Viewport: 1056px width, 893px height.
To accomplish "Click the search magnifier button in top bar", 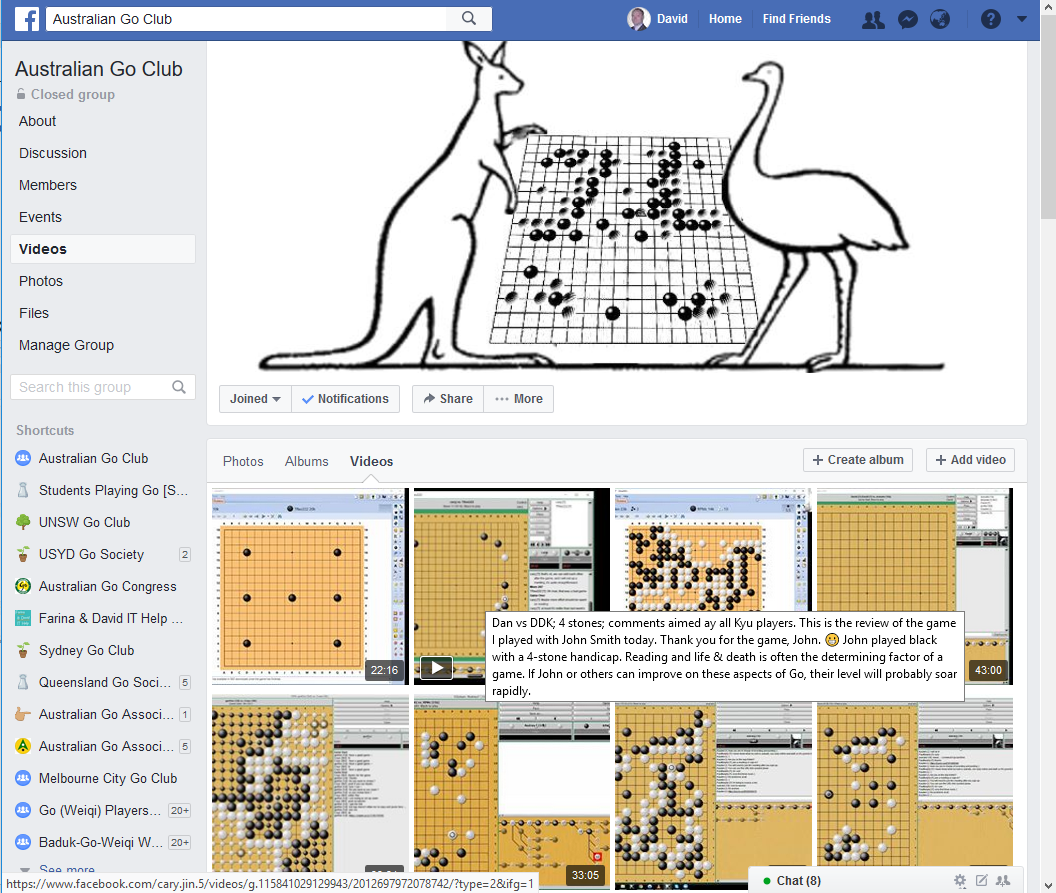I will (x=469, y=19).
